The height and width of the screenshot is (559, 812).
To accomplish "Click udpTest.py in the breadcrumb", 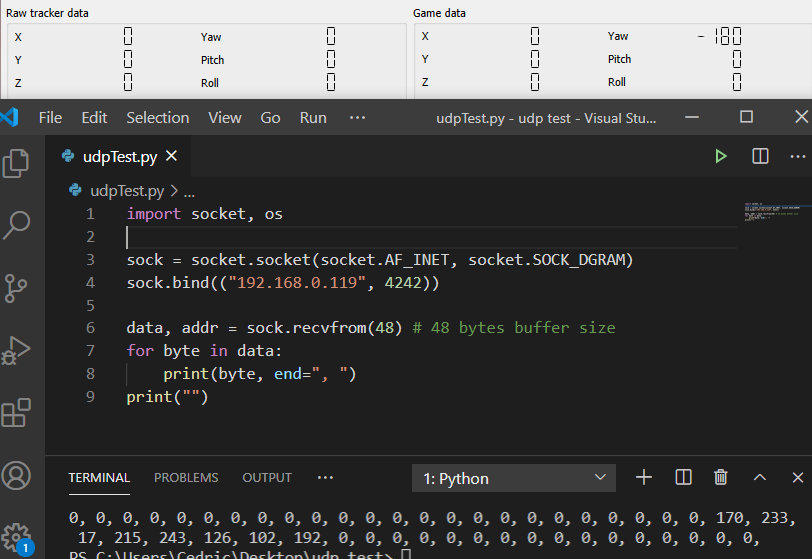I will [127, 191].
